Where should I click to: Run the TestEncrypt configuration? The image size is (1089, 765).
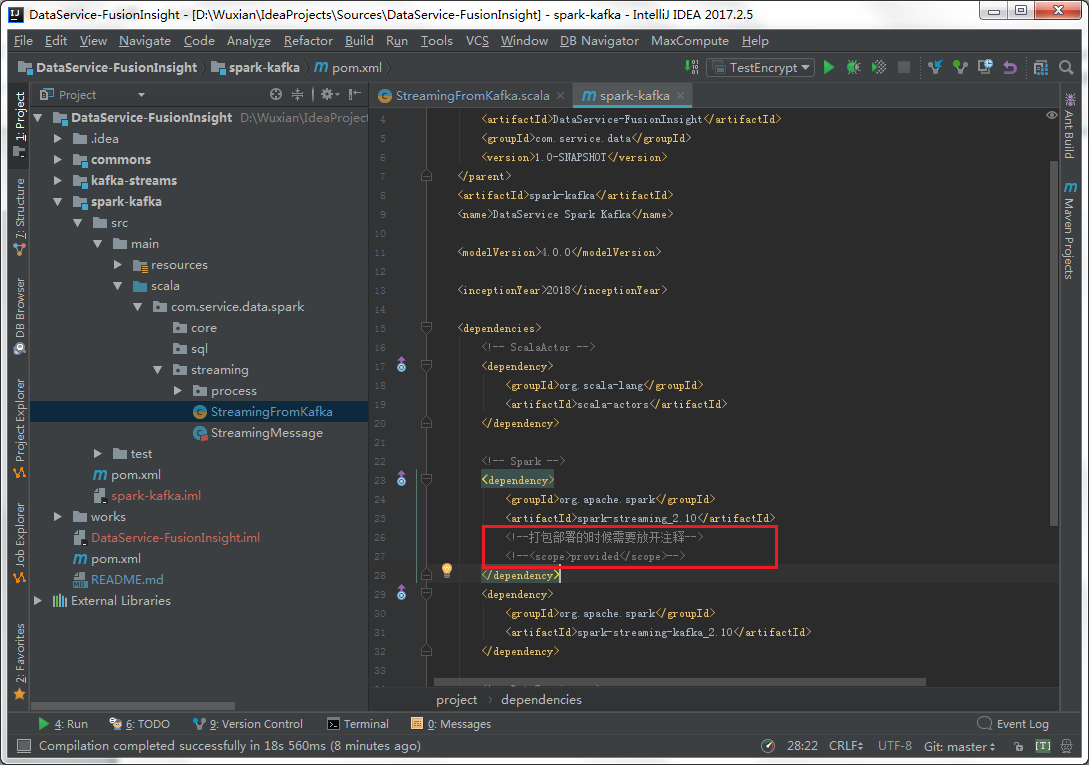point(829,67)
